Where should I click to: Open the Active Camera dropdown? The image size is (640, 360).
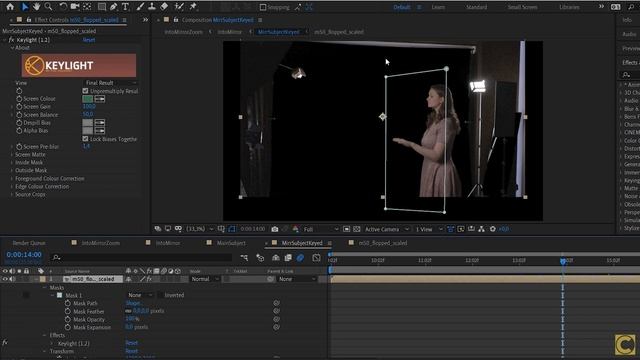click(386, 229)
